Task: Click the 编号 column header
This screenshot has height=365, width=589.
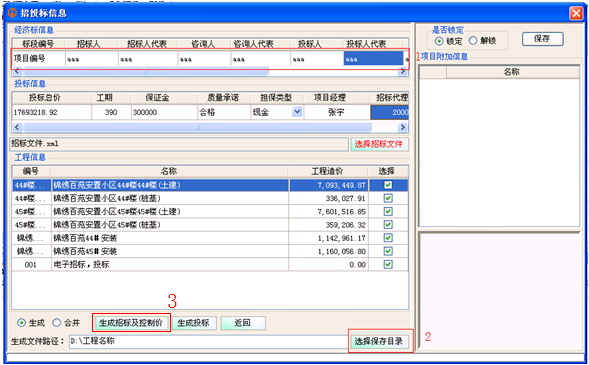Action: click(x=31, y=171)
